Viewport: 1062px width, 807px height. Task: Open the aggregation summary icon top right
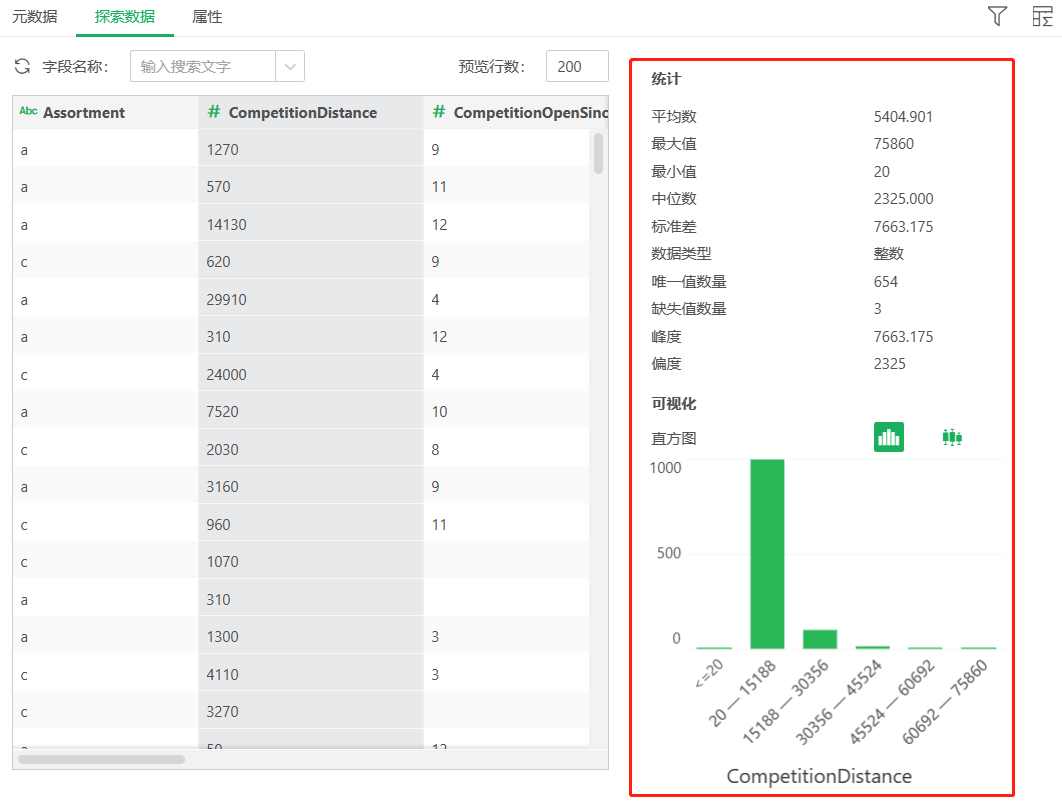click(1041, 16)
